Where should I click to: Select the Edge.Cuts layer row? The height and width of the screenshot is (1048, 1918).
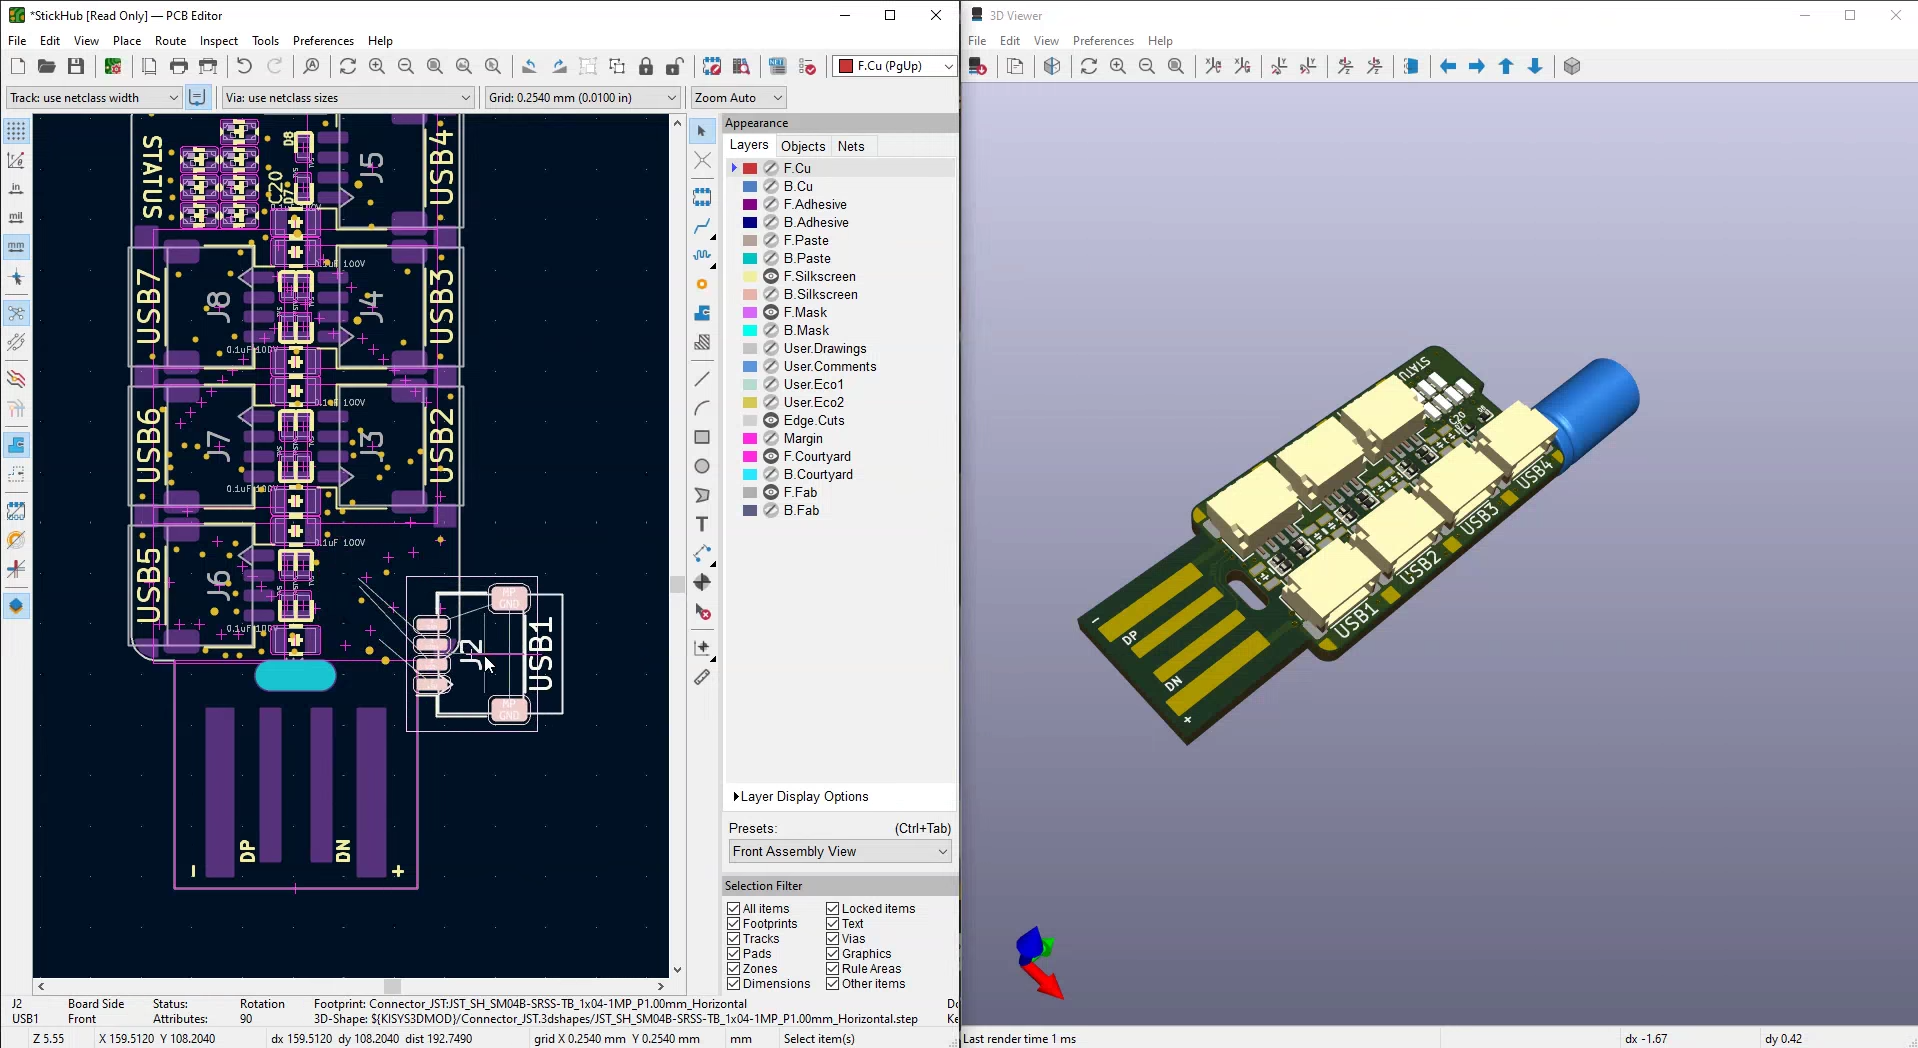click(814, 421)
